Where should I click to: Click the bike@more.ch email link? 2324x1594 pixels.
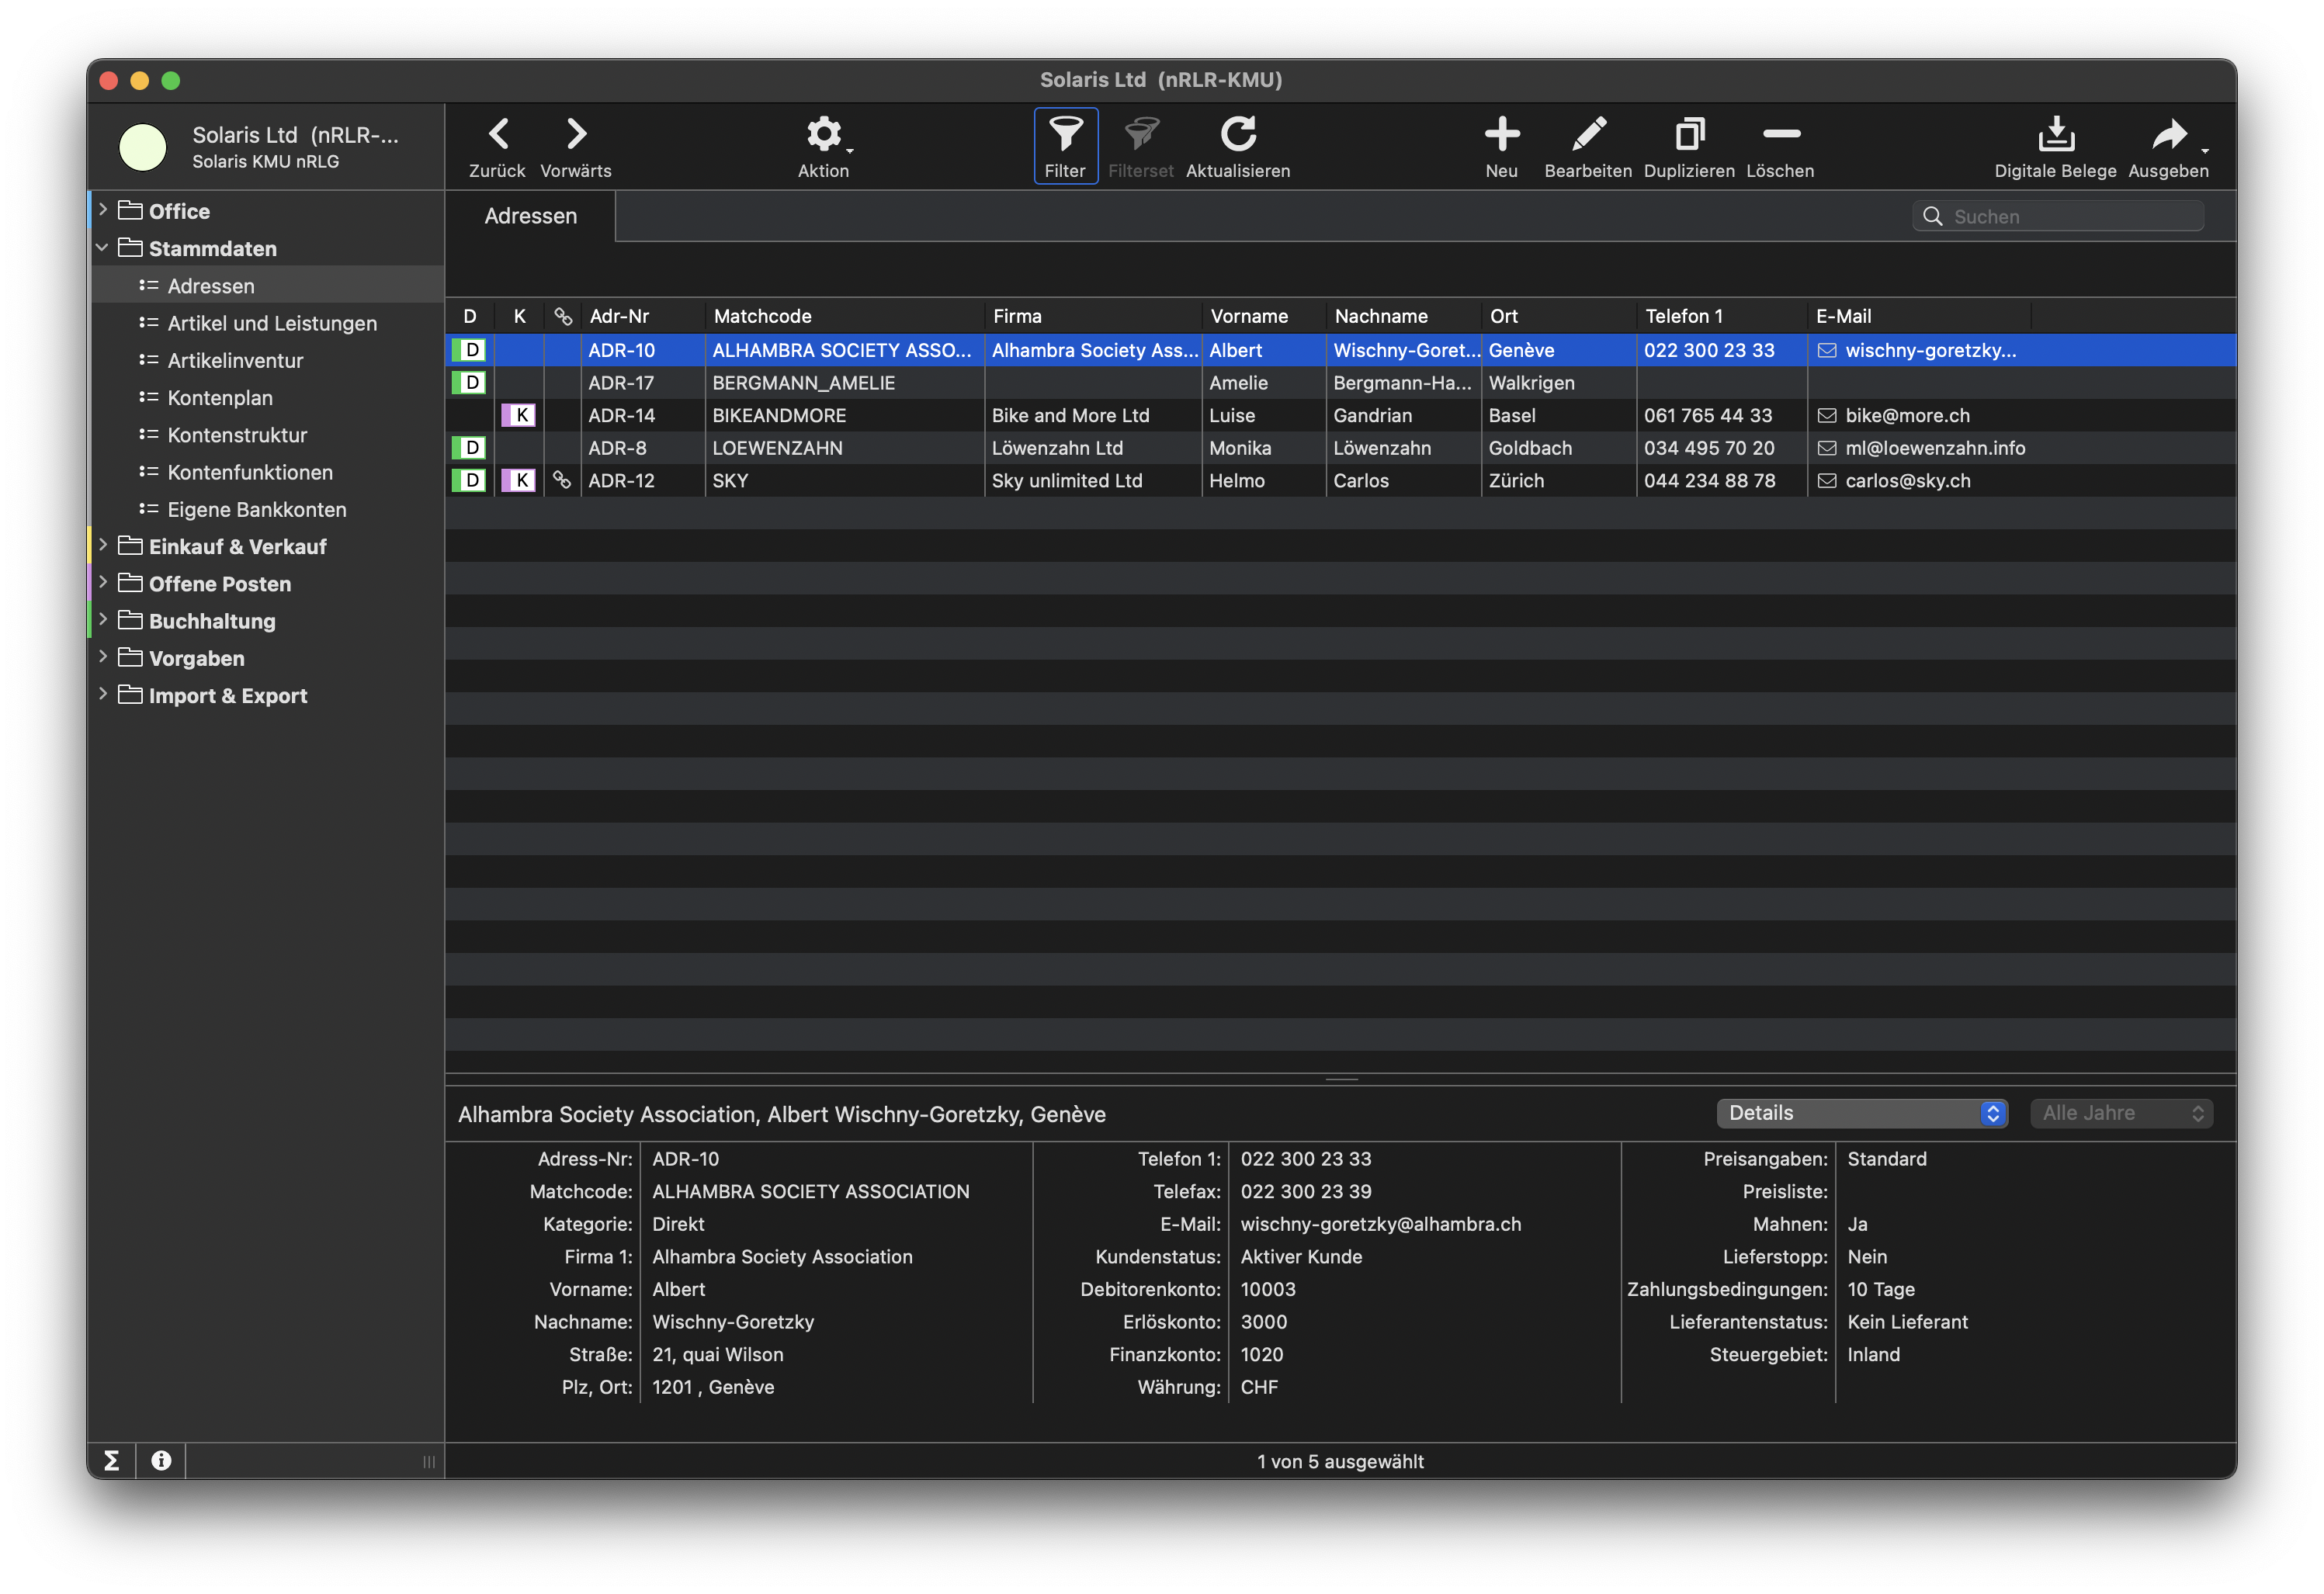tap(1907, 416)
